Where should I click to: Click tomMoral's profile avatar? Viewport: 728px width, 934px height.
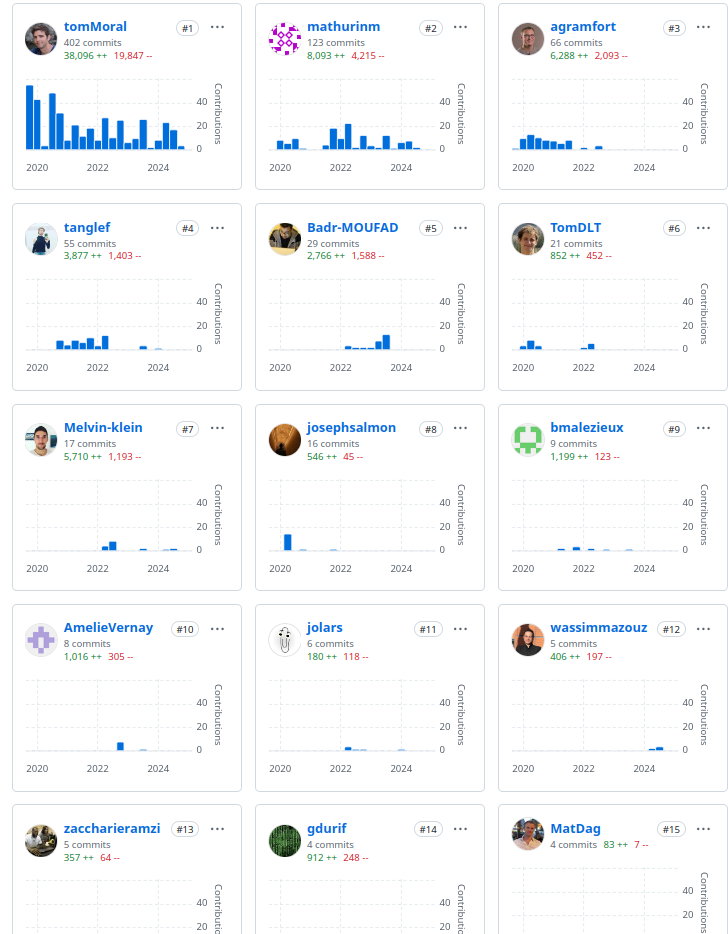[41, 39]
